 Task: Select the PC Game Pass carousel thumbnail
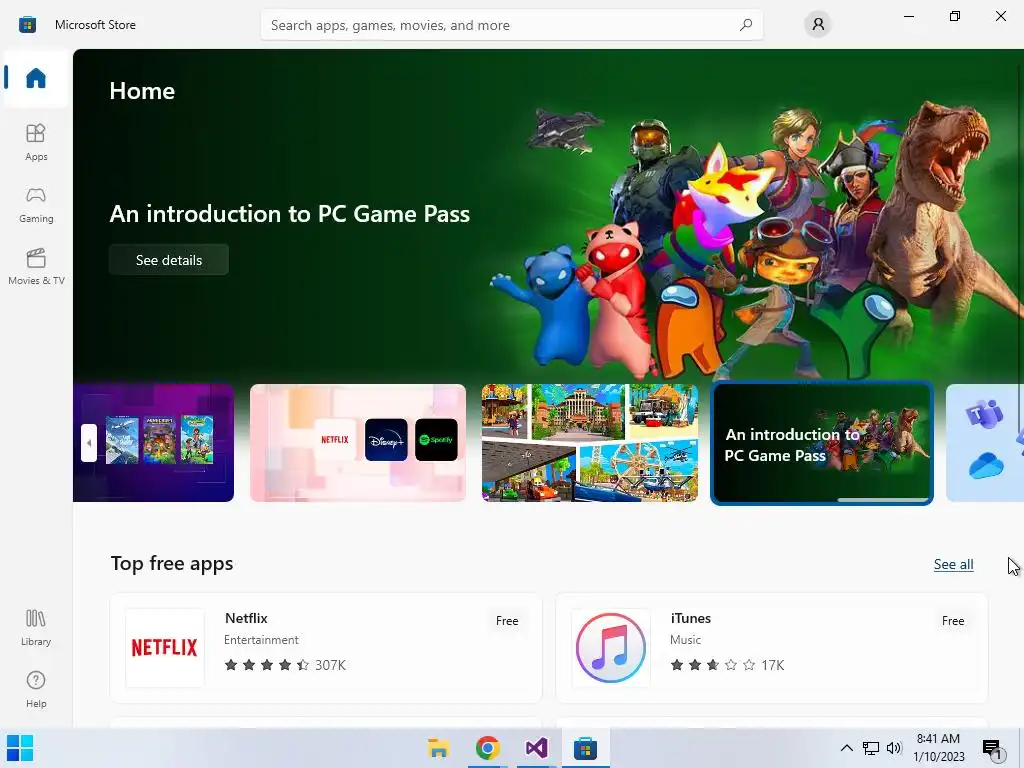[x=822, y=443]
